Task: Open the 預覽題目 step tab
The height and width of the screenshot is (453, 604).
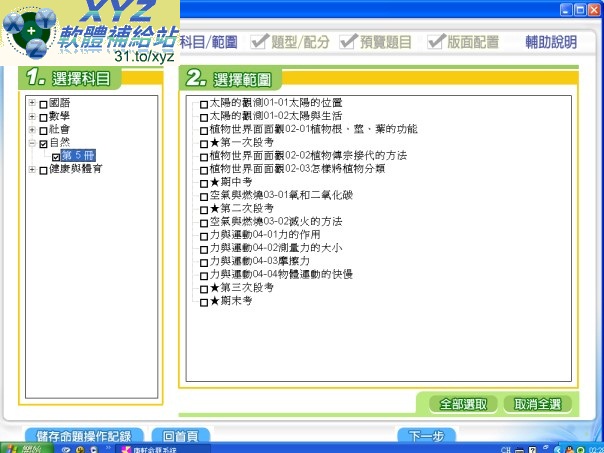Action: [x=376, y=42]
